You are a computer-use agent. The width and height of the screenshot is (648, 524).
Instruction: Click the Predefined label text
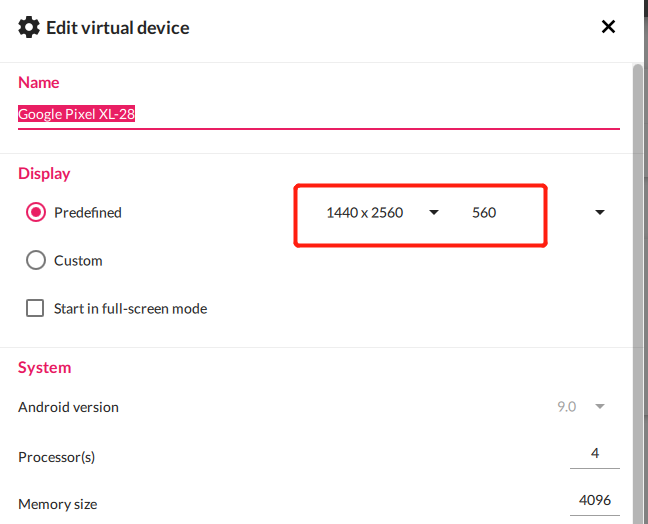pos(88,213)
